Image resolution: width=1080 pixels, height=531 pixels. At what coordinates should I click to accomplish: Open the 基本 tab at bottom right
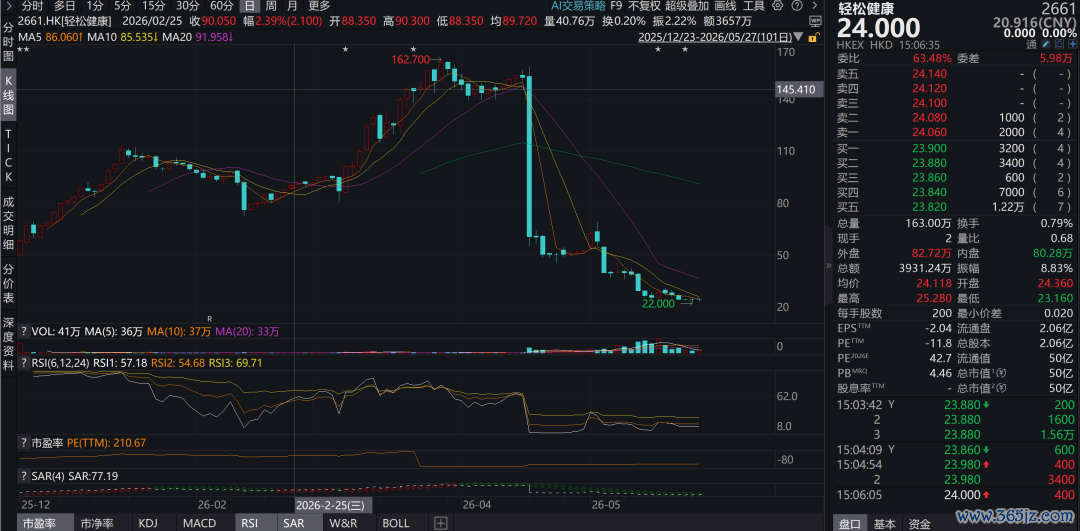884,523
